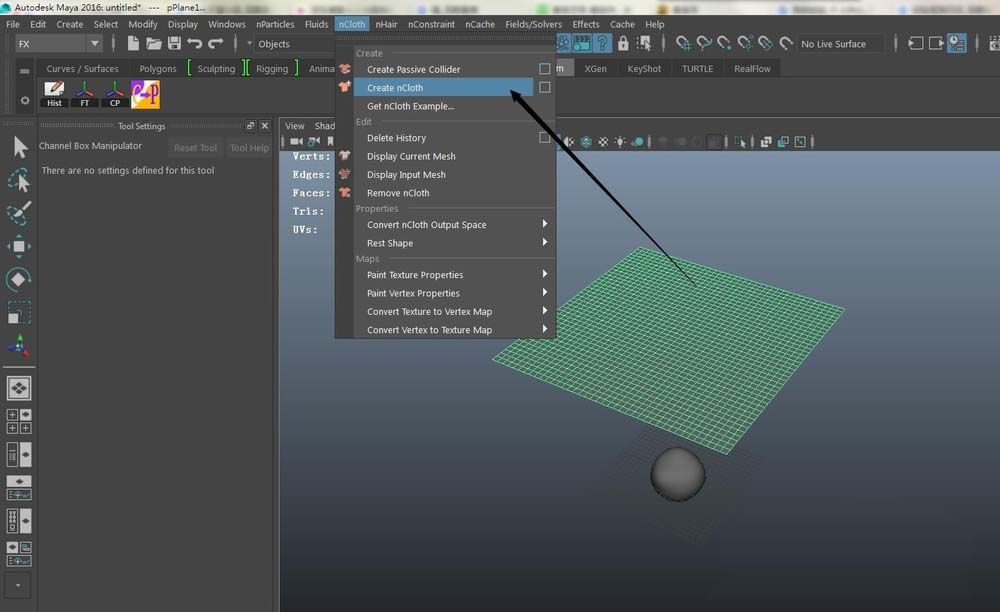1000x612 pixels.
Task: Switch to four view layout
Action: pyautogui.click(x=19, y=421)
